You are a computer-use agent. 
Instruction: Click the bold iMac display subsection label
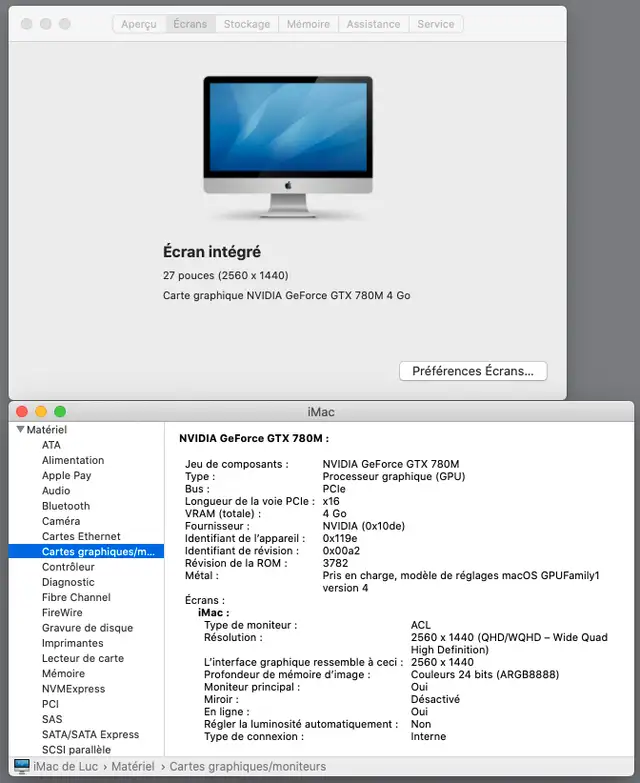coord(213,613)
